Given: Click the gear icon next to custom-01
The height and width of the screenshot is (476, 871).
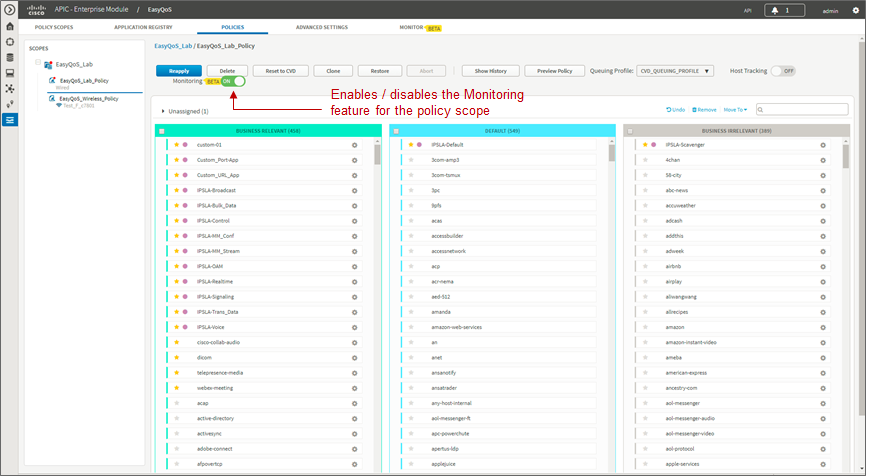Looking at the screenshot, I should [354, 145].
